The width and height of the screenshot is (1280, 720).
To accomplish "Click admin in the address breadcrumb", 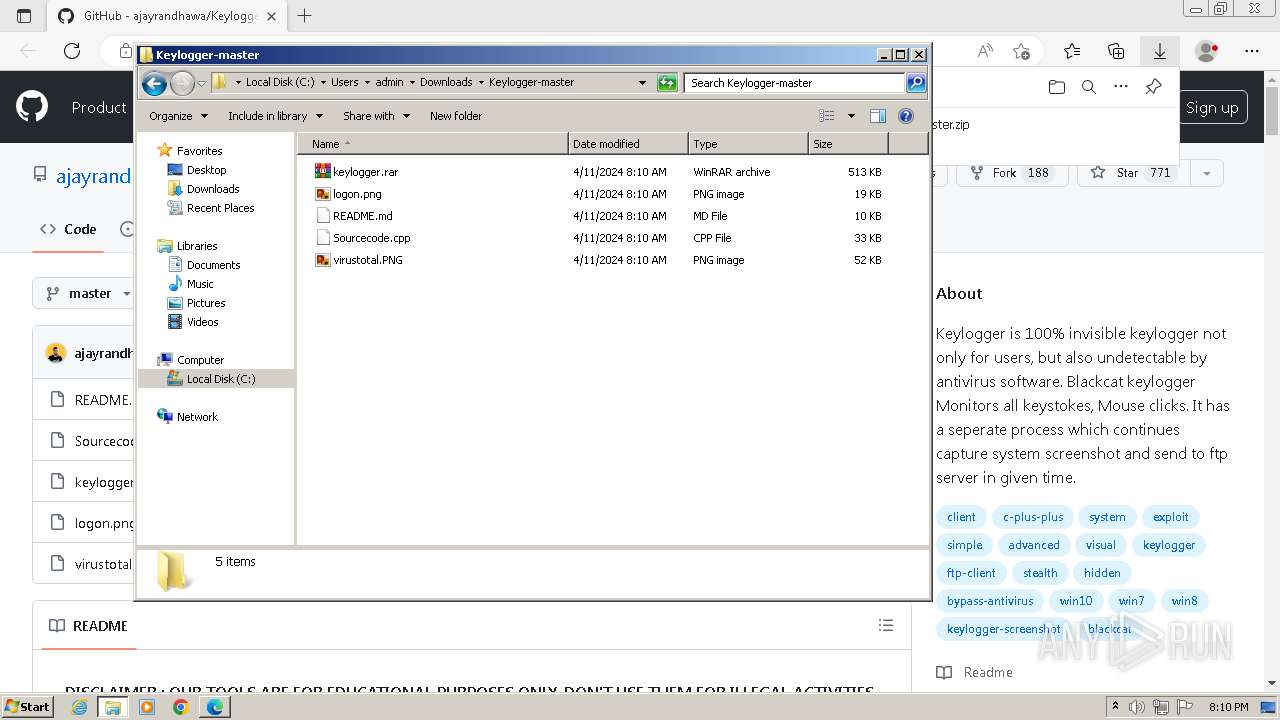I will 389,83.
